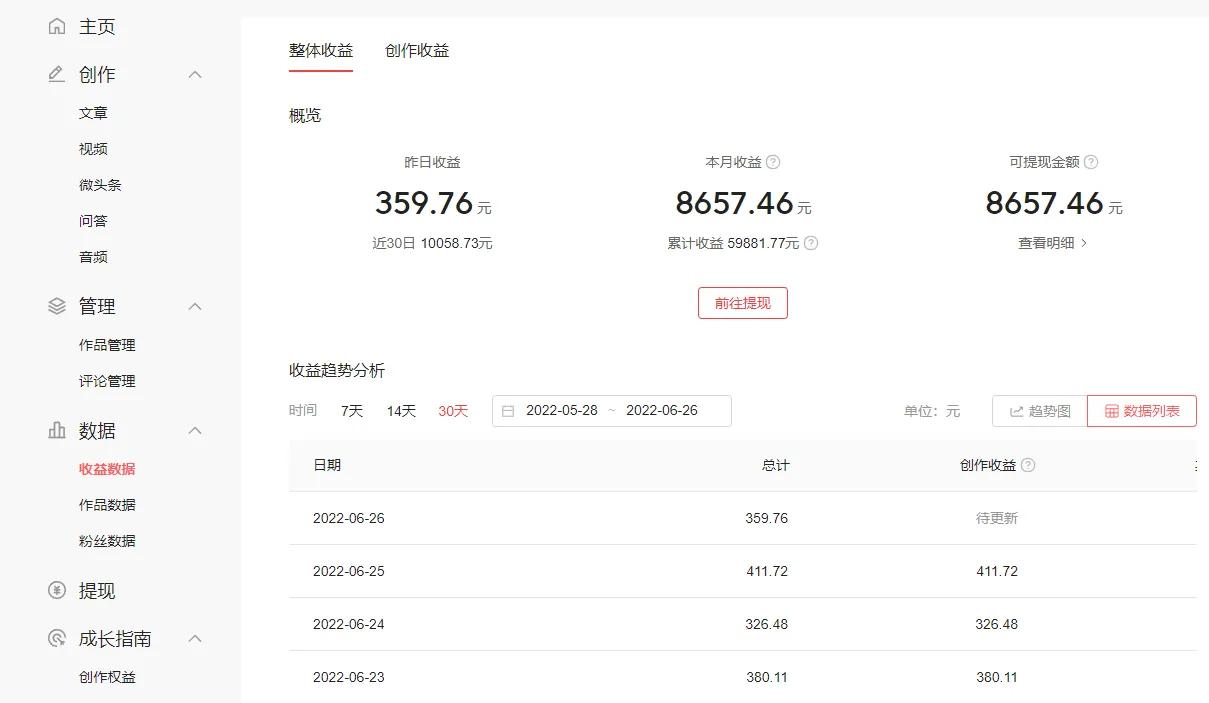Switch to the 创作收益 tab
Screen dimensions: 1209x703
point(417,49)
